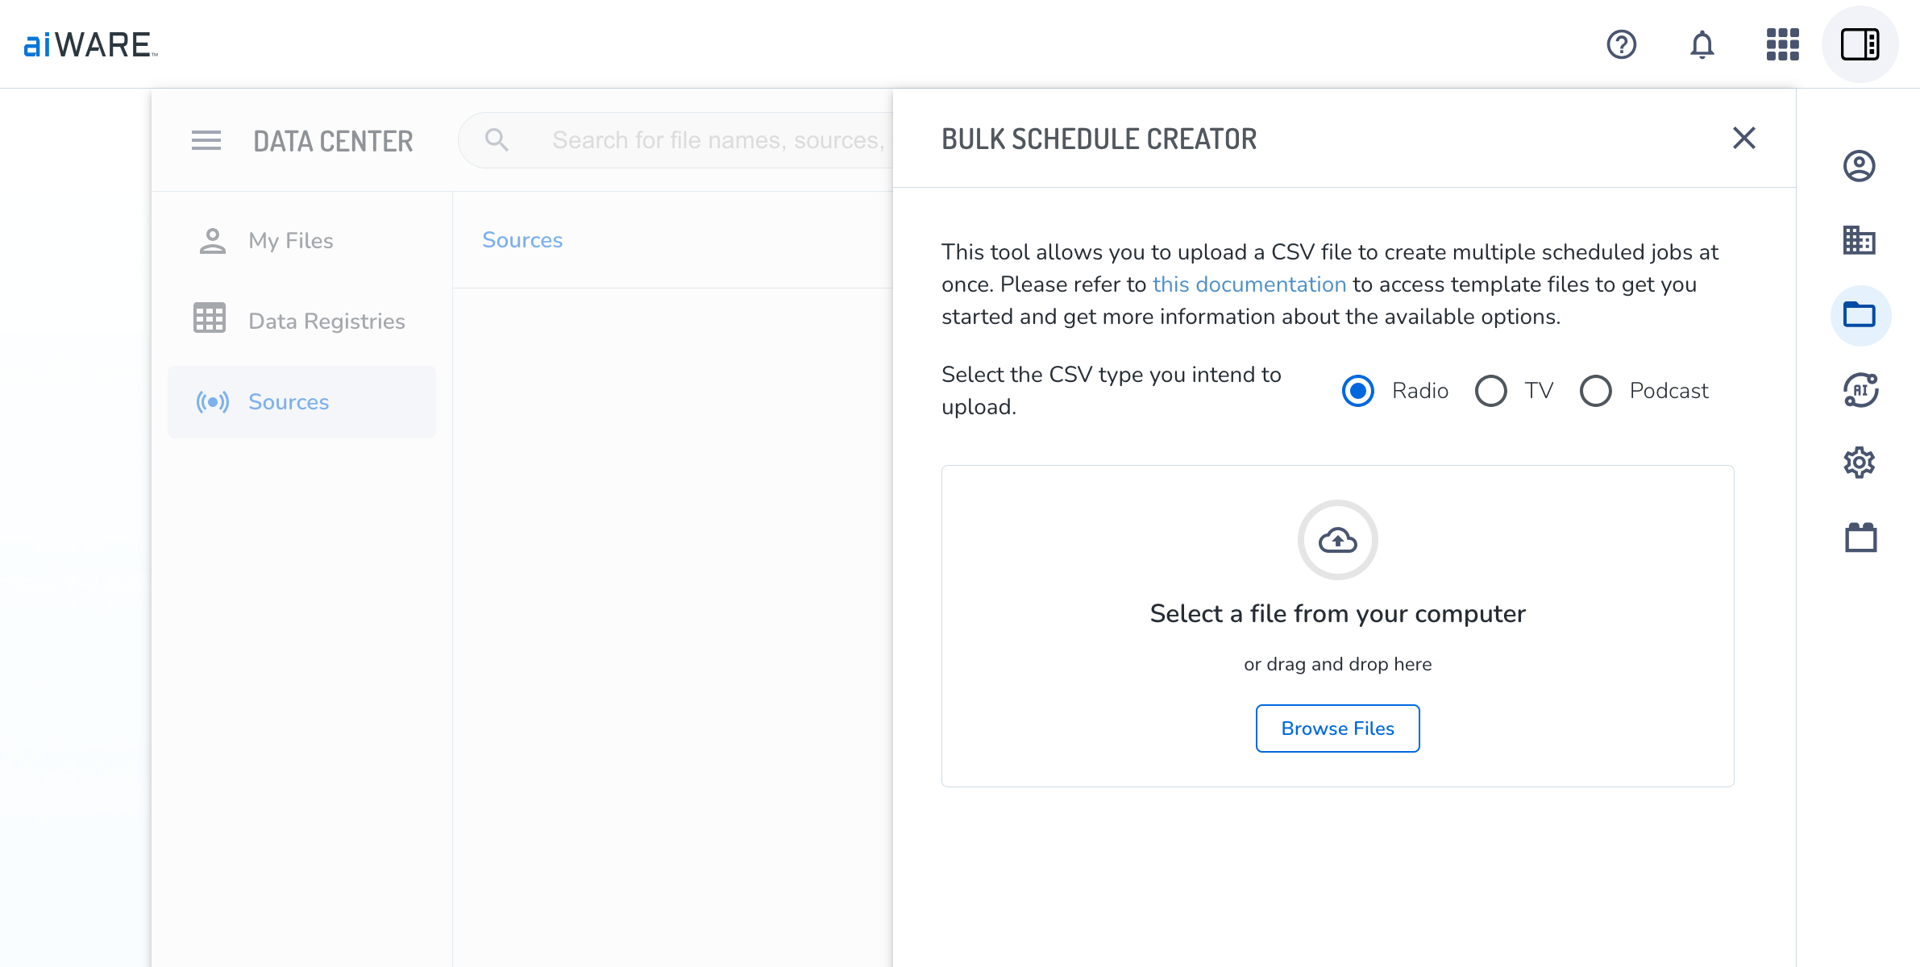Open the calendar icon in sidebar
Screen dimensions: 1920x967
pyautogui.click(x=1860, y=538)
